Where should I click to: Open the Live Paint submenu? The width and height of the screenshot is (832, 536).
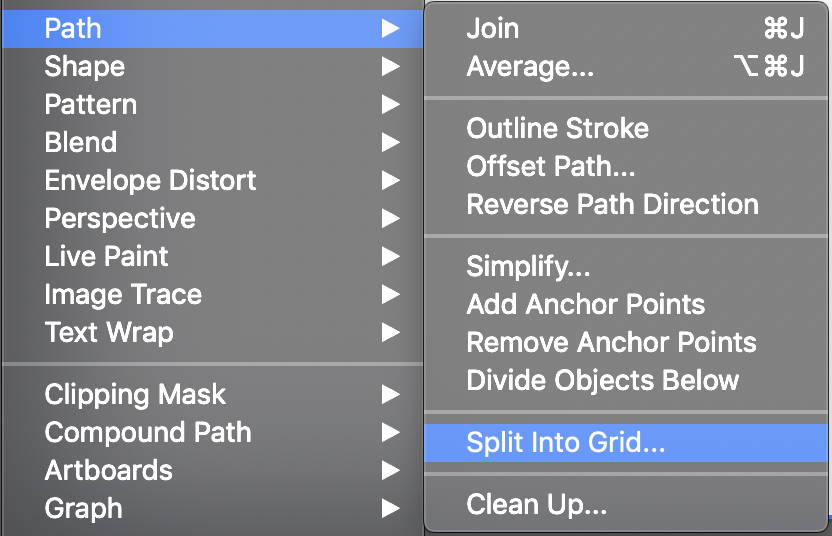click(x=107, y=257)
